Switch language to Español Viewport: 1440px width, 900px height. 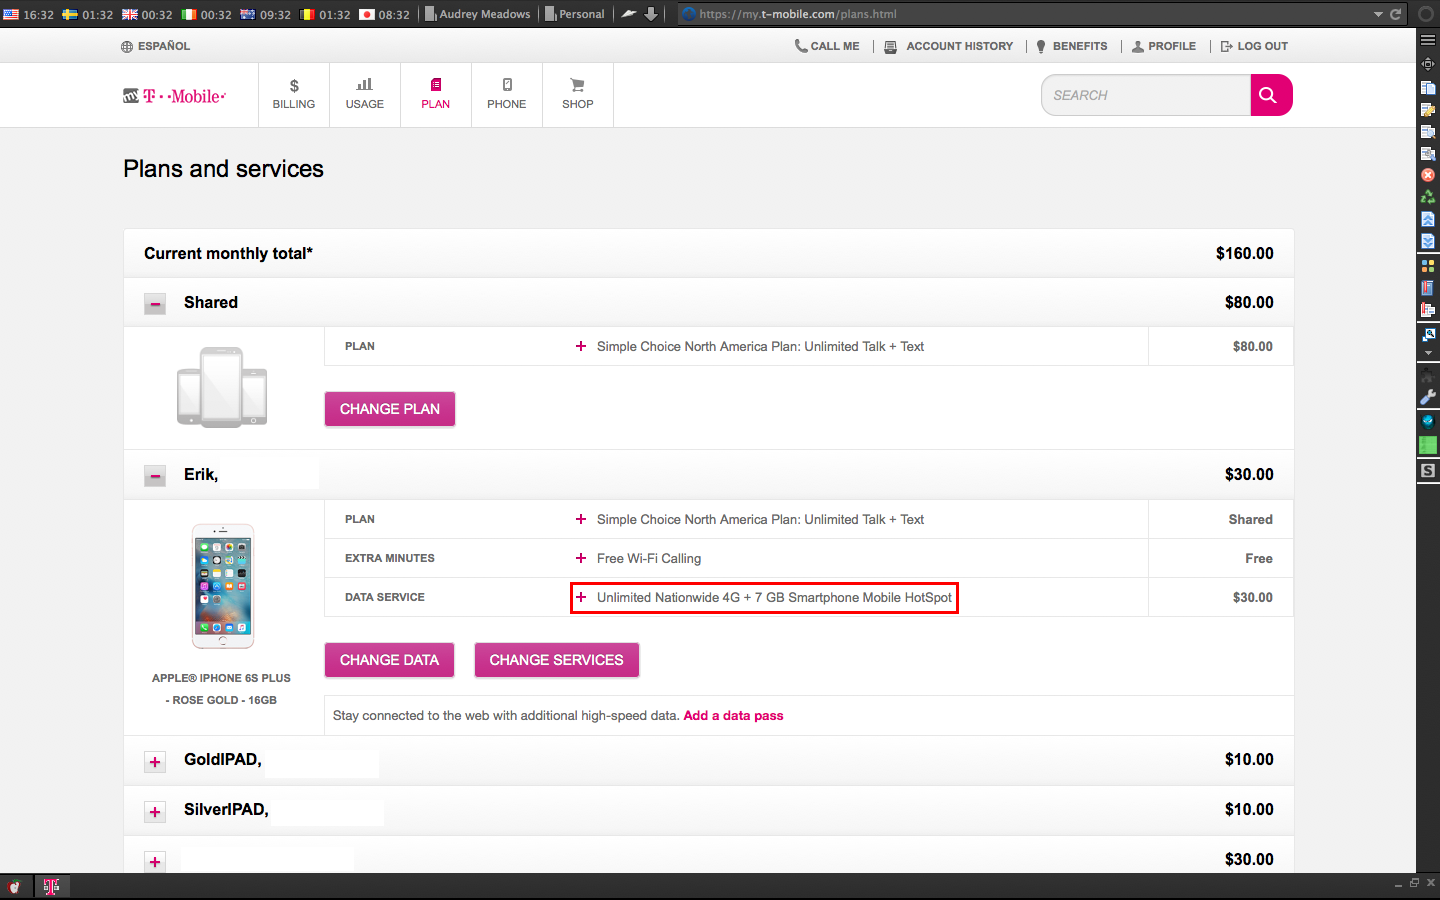pyautogui.click(x=156, y=46)
